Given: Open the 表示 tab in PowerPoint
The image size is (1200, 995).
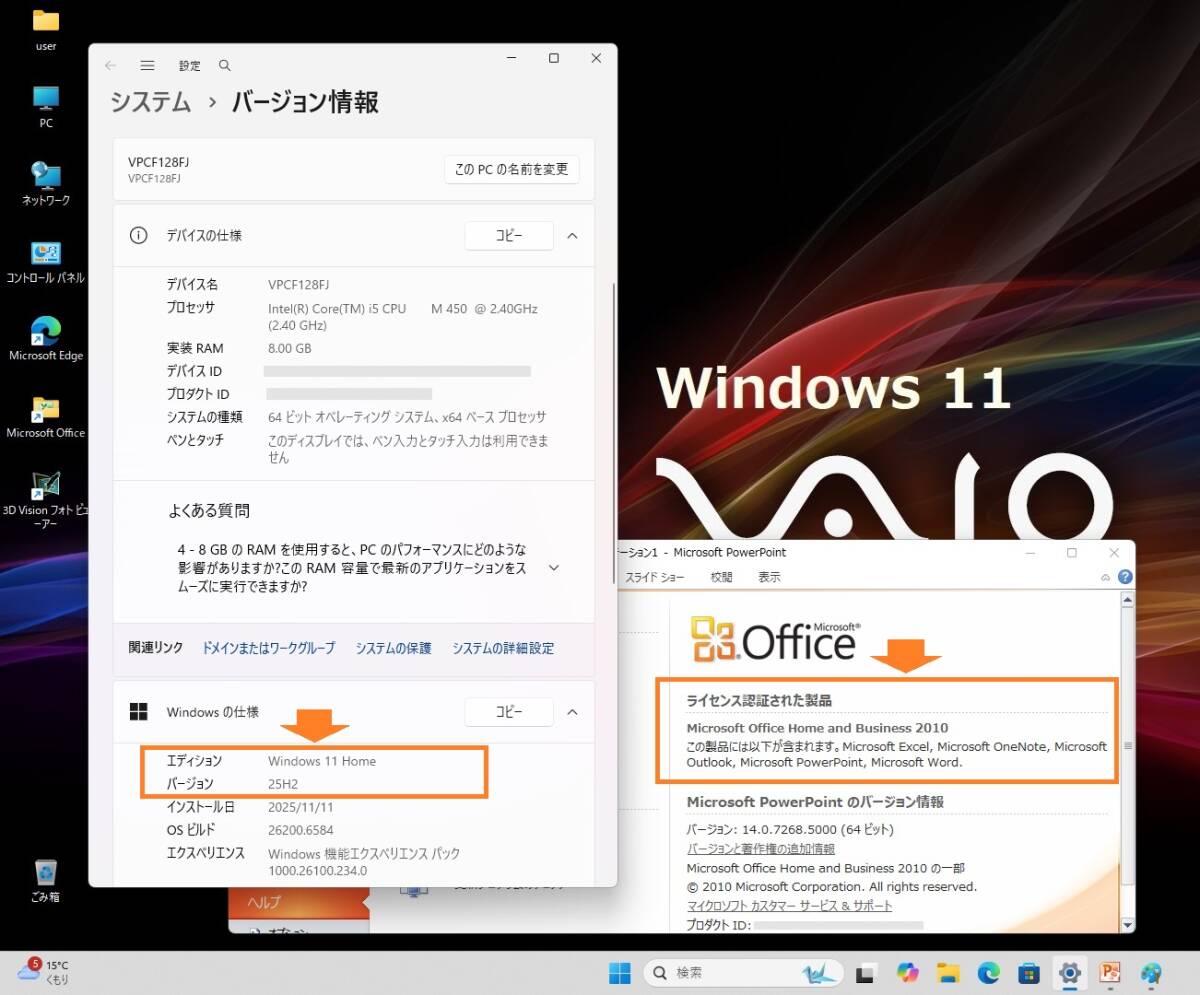Looking at the screenshot, I should tap(769, 577).
